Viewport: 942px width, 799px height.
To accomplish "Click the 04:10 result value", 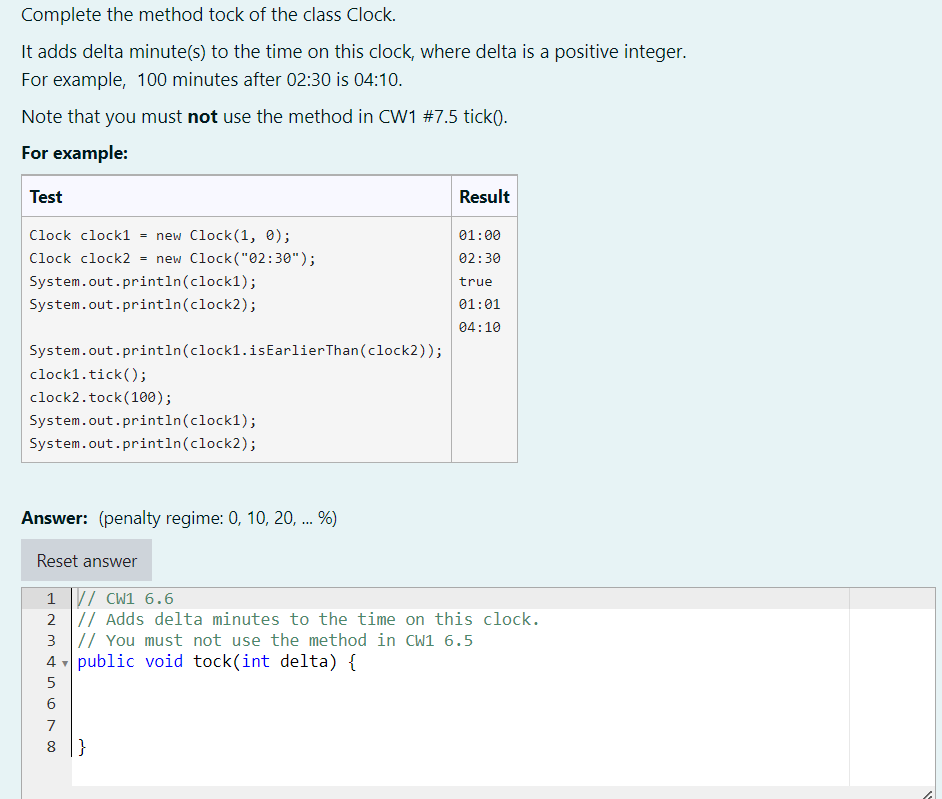I will tap(480, 327).
